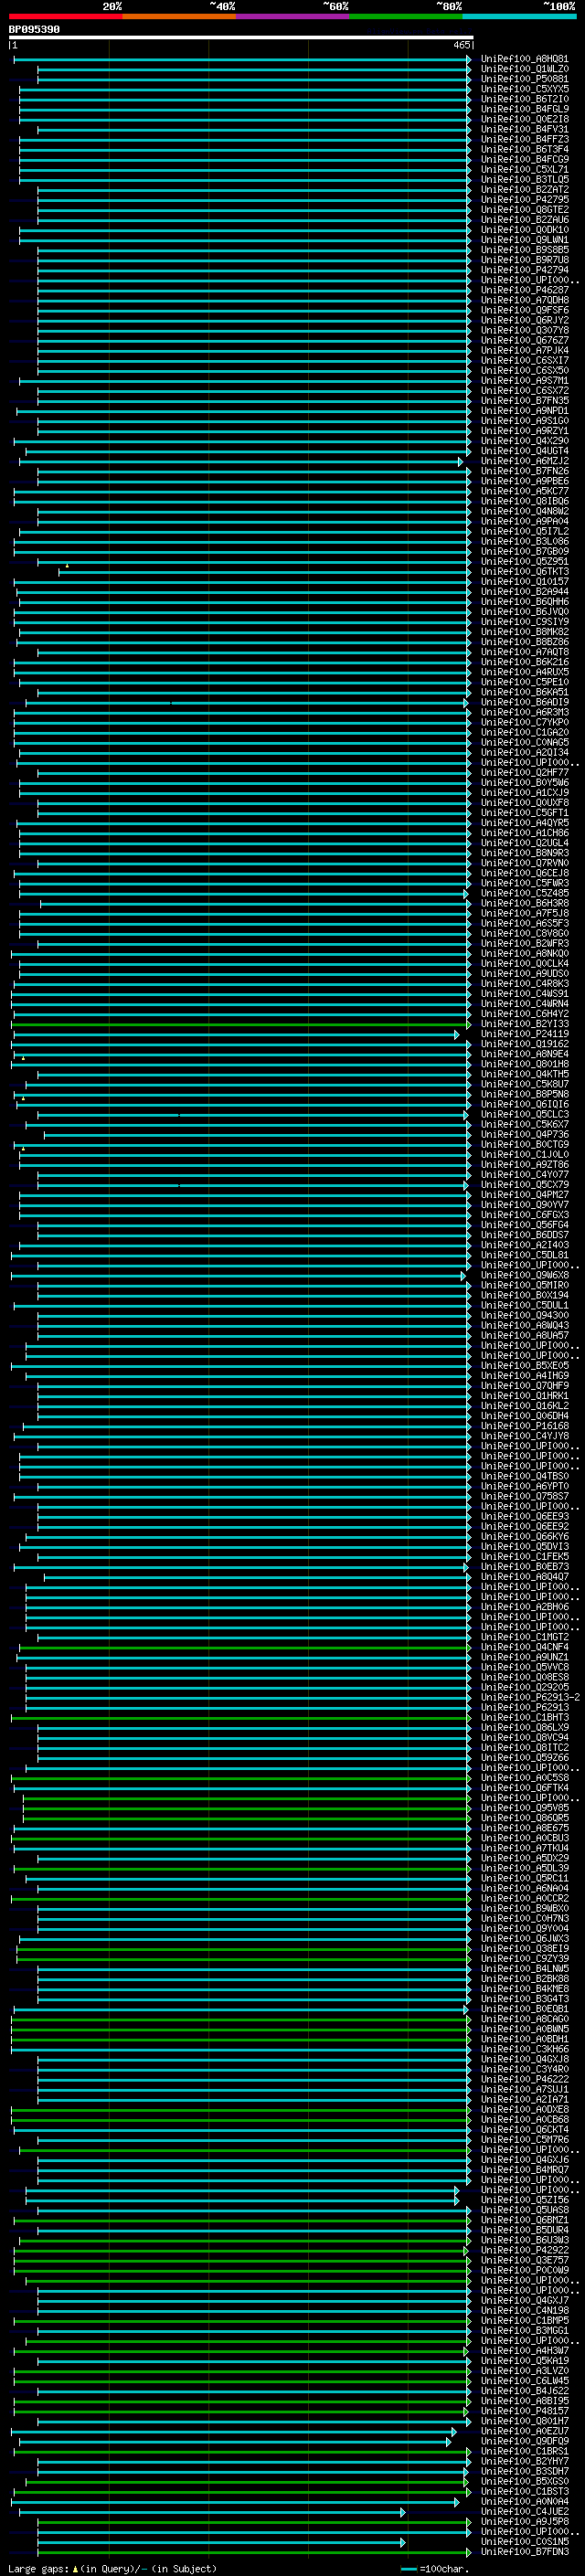This screenshot has height=2576, width=585.
Task: Open hit UniRef100_C5XYX5
Action: point(525,89)
